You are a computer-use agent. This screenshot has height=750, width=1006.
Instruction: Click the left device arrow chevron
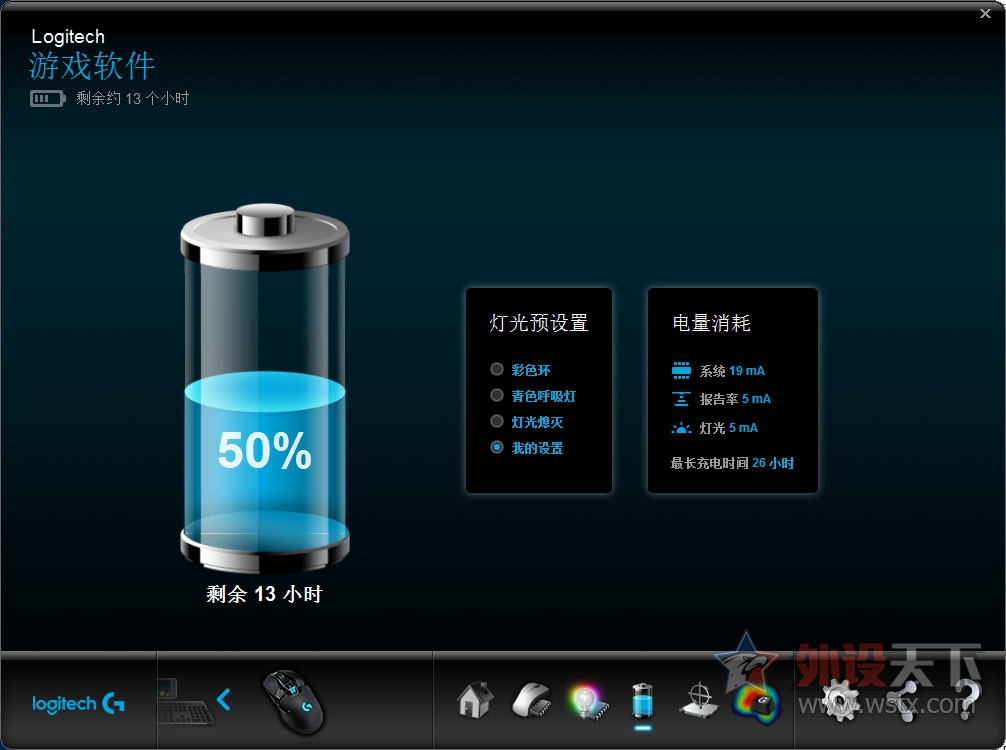pyautogui.click(x=223, y=699)
